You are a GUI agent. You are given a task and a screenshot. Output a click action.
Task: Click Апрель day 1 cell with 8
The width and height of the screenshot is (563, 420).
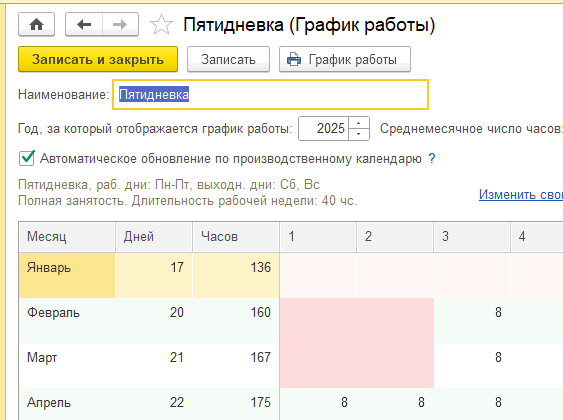(x=318, y=404)
